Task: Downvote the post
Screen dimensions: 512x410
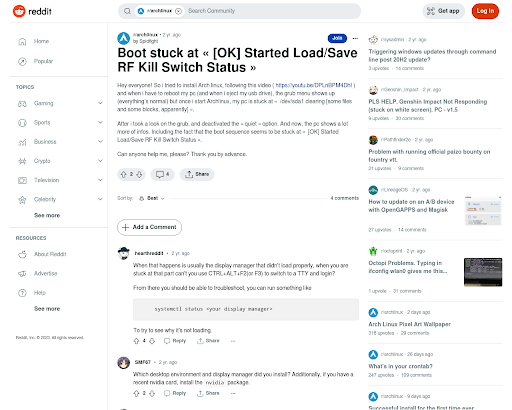Action: tap(139, 174)
